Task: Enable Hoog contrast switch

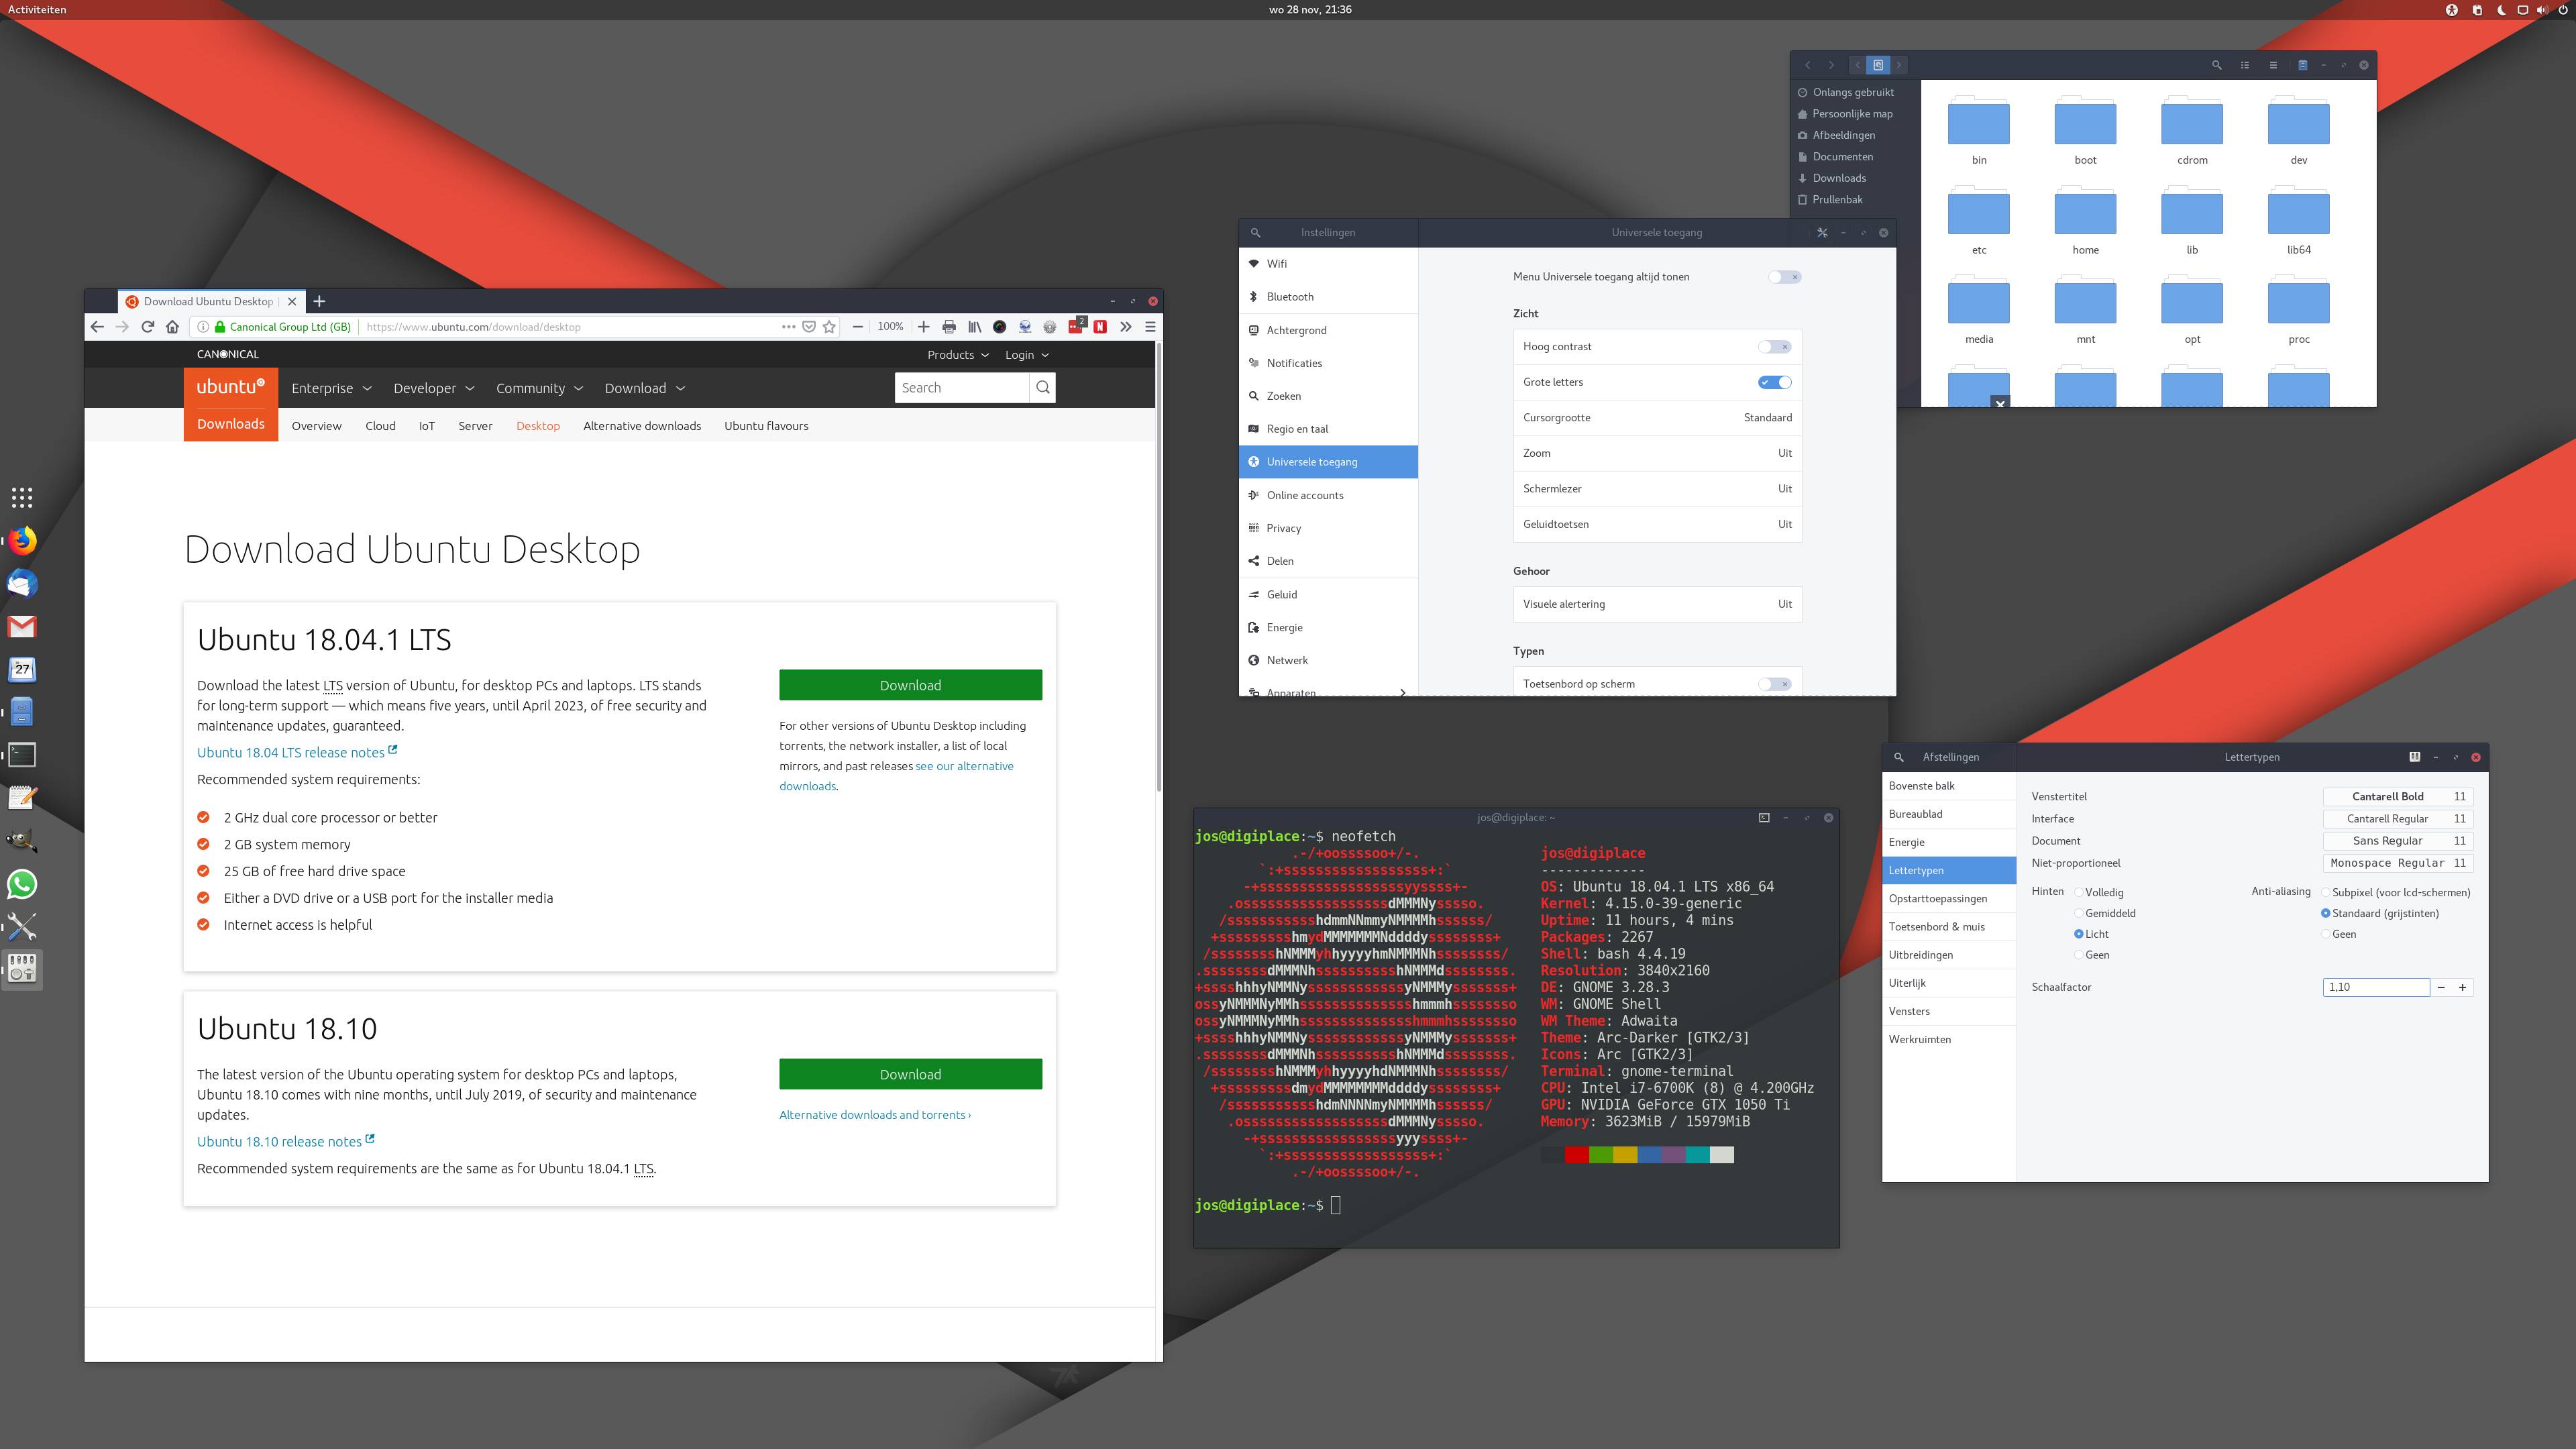Action: (1775, 347)
